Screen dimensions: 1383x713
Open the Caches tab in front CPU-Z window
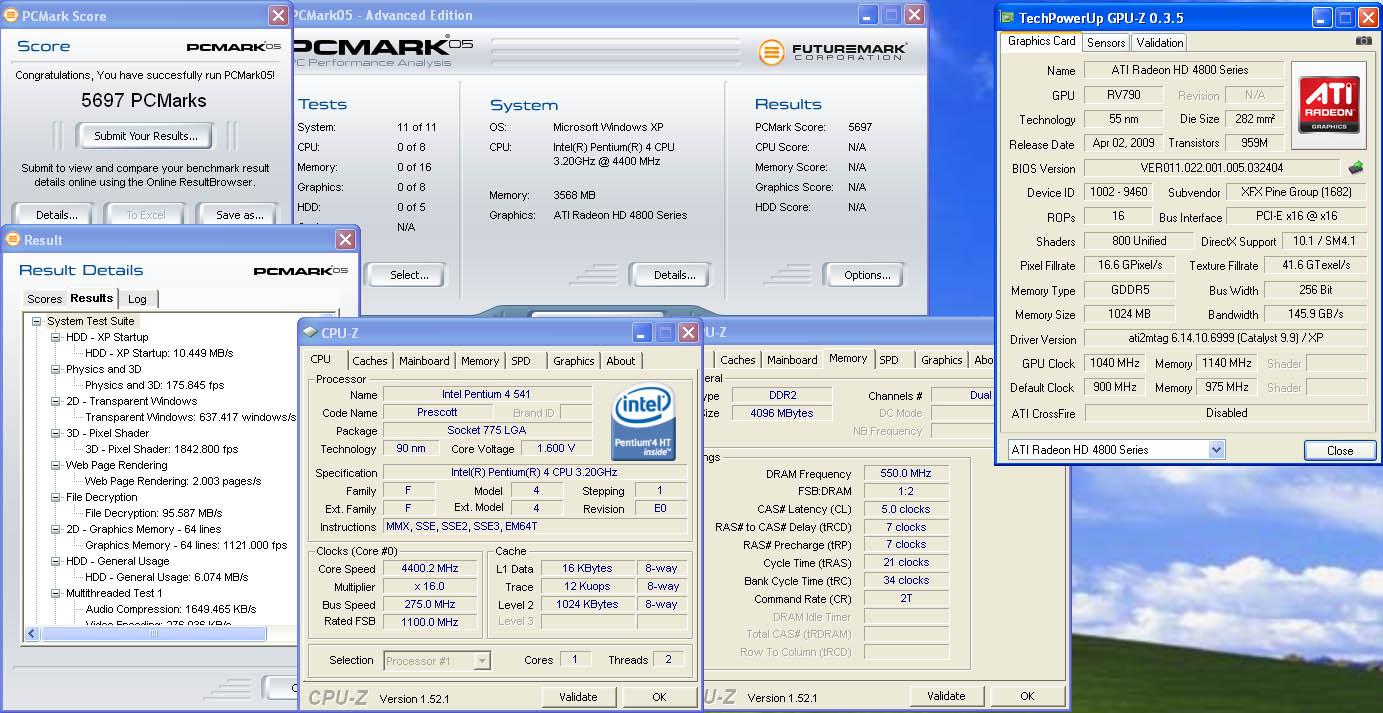pos(370,361)
